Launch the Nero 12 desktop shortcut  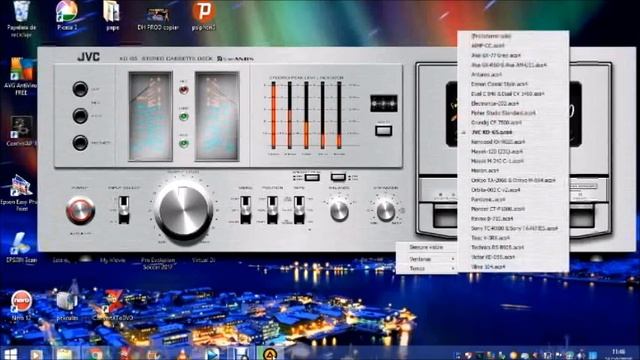tap(21, 305)
